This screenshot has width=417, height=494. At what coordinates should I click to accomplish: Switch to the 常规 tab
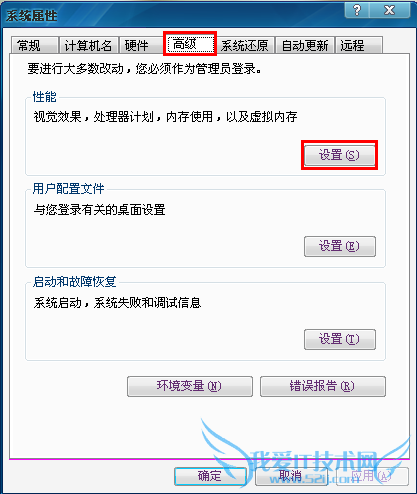pyautogui.click(x=34, y=45)
